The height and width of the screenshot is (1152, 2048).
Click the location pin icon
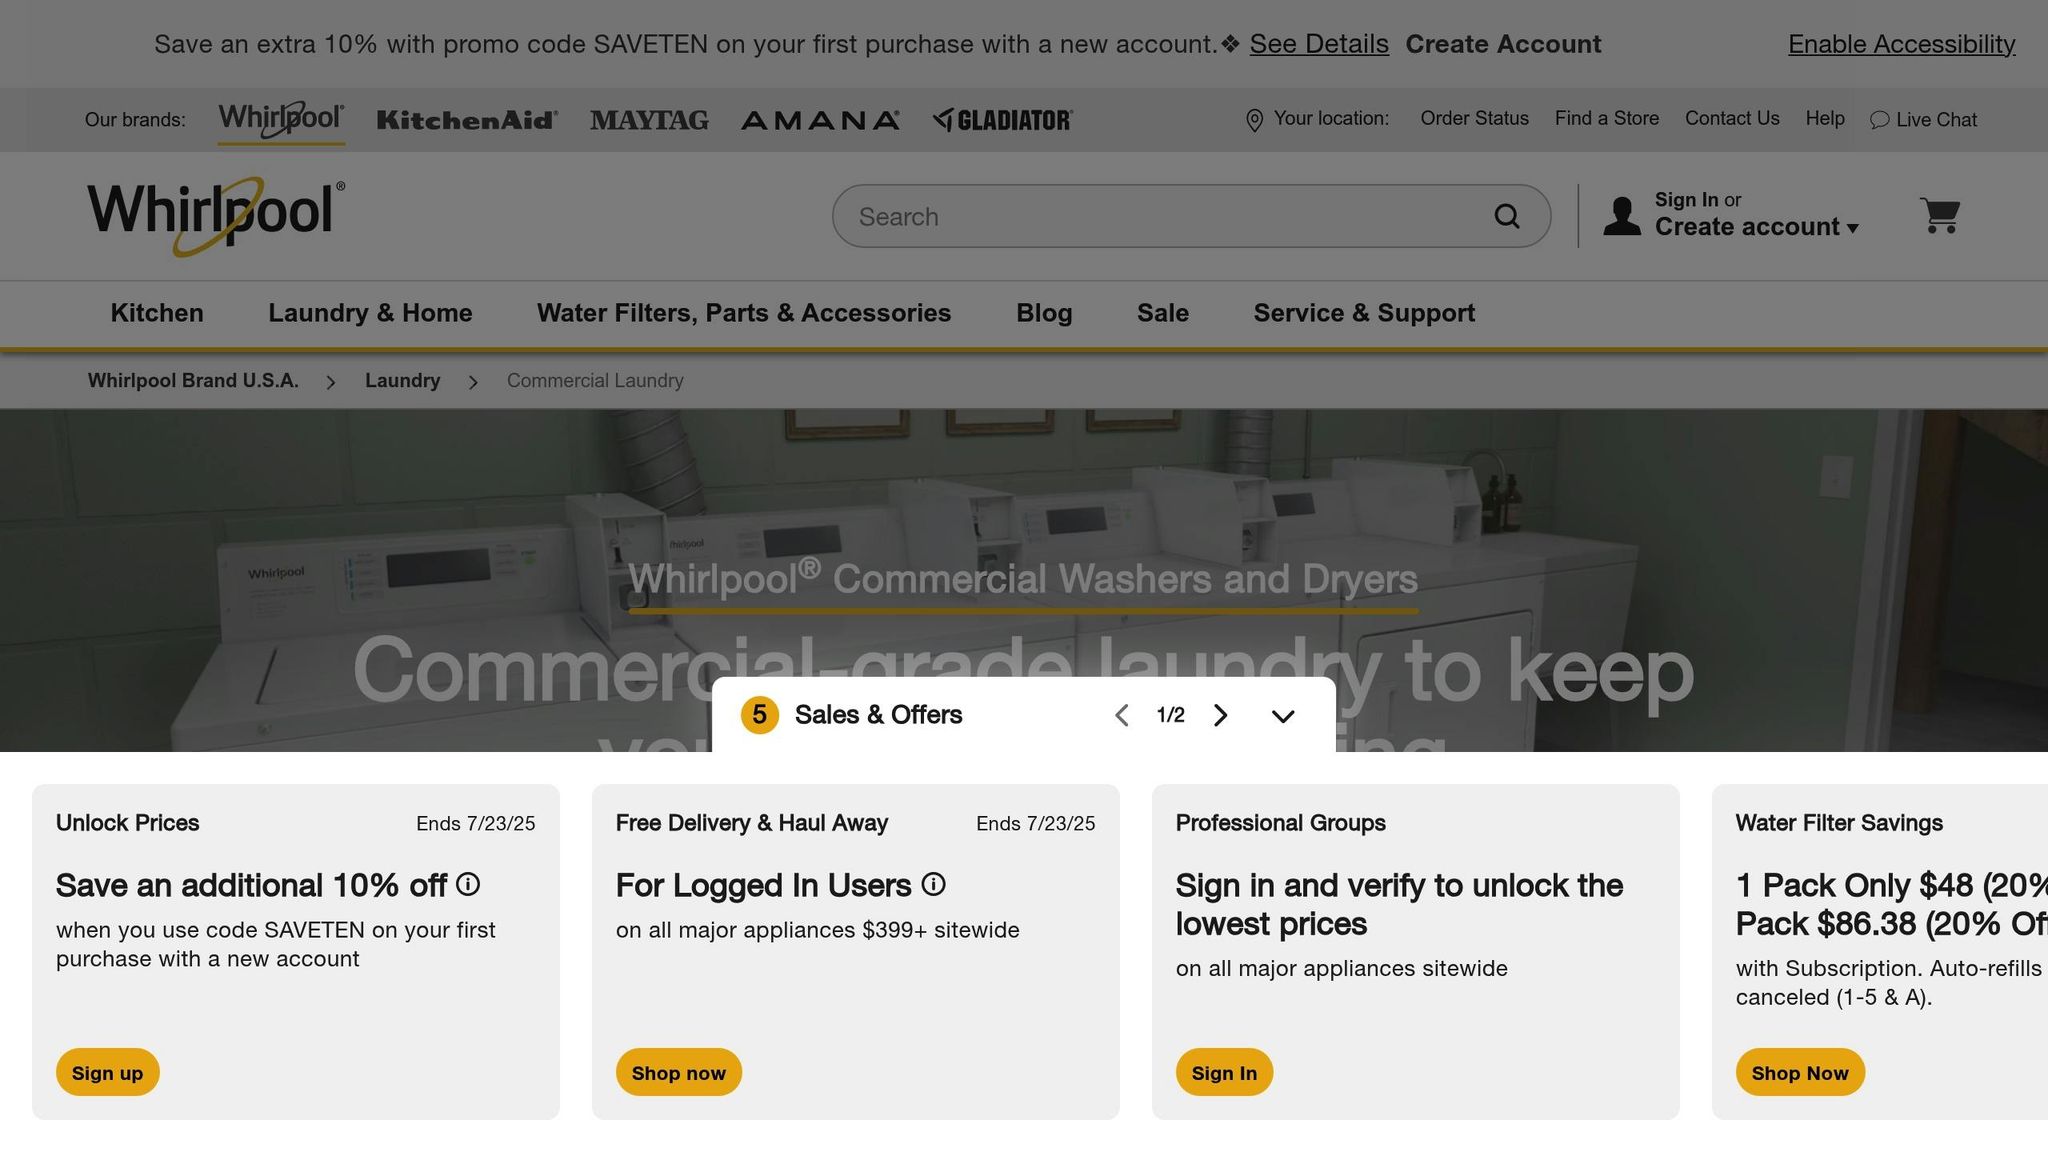pyautogui.click(x=1254, y=120)
